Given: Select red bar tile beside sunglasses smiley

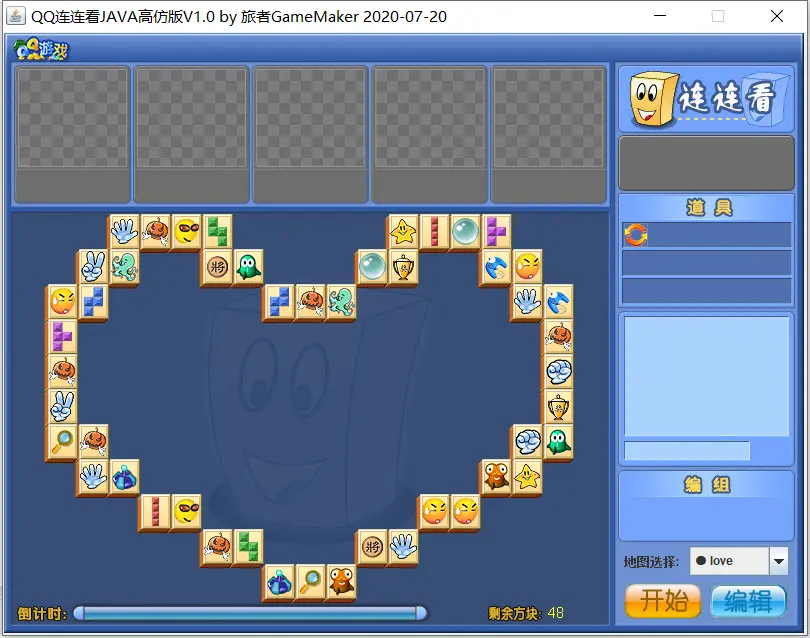Looking at the screenshot, I should (x=155, y=512).
